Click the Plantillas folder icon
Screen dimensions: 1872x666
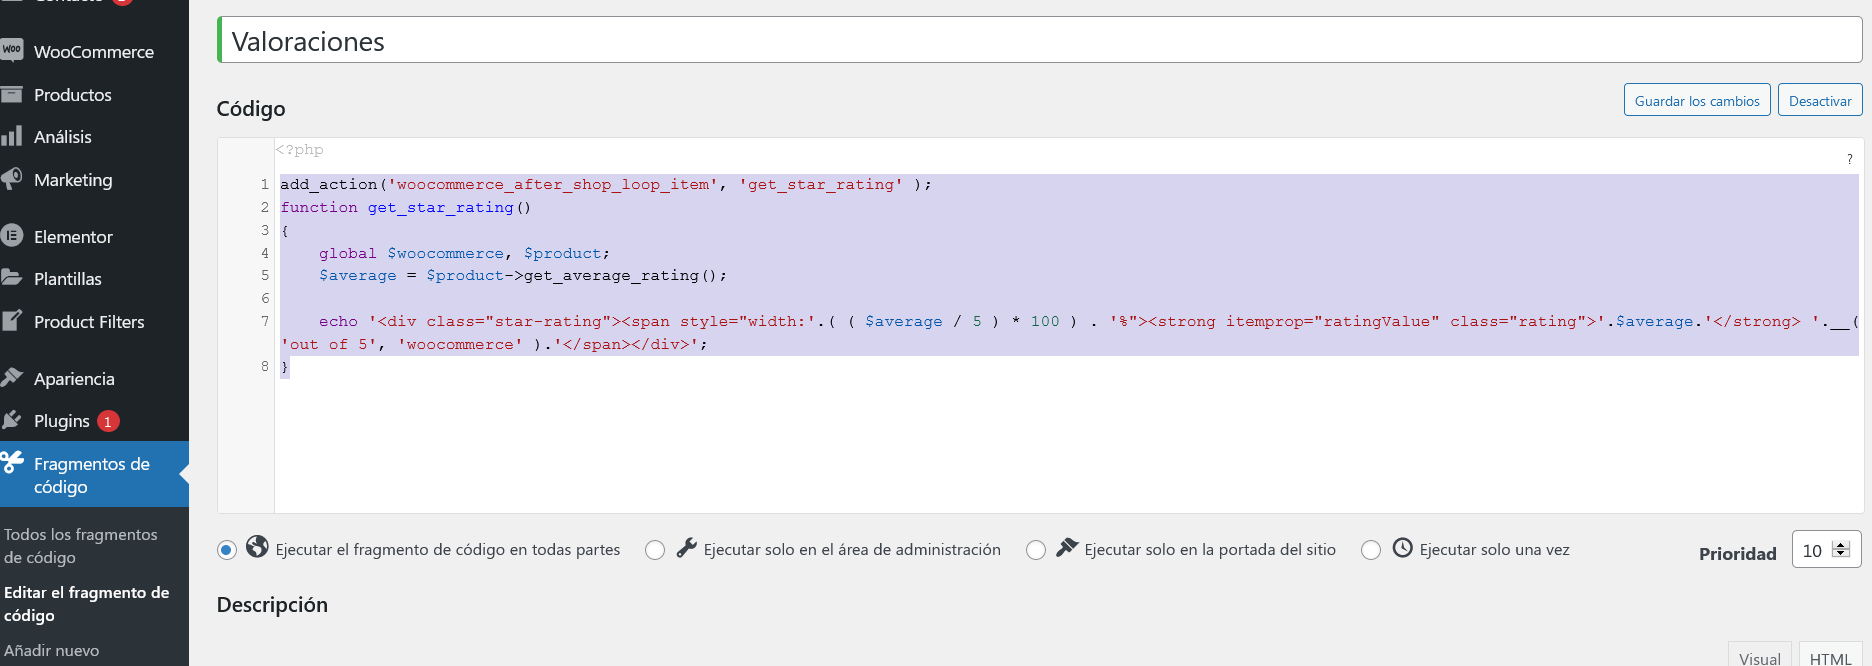pyautogui.click(x=11, y=278)
